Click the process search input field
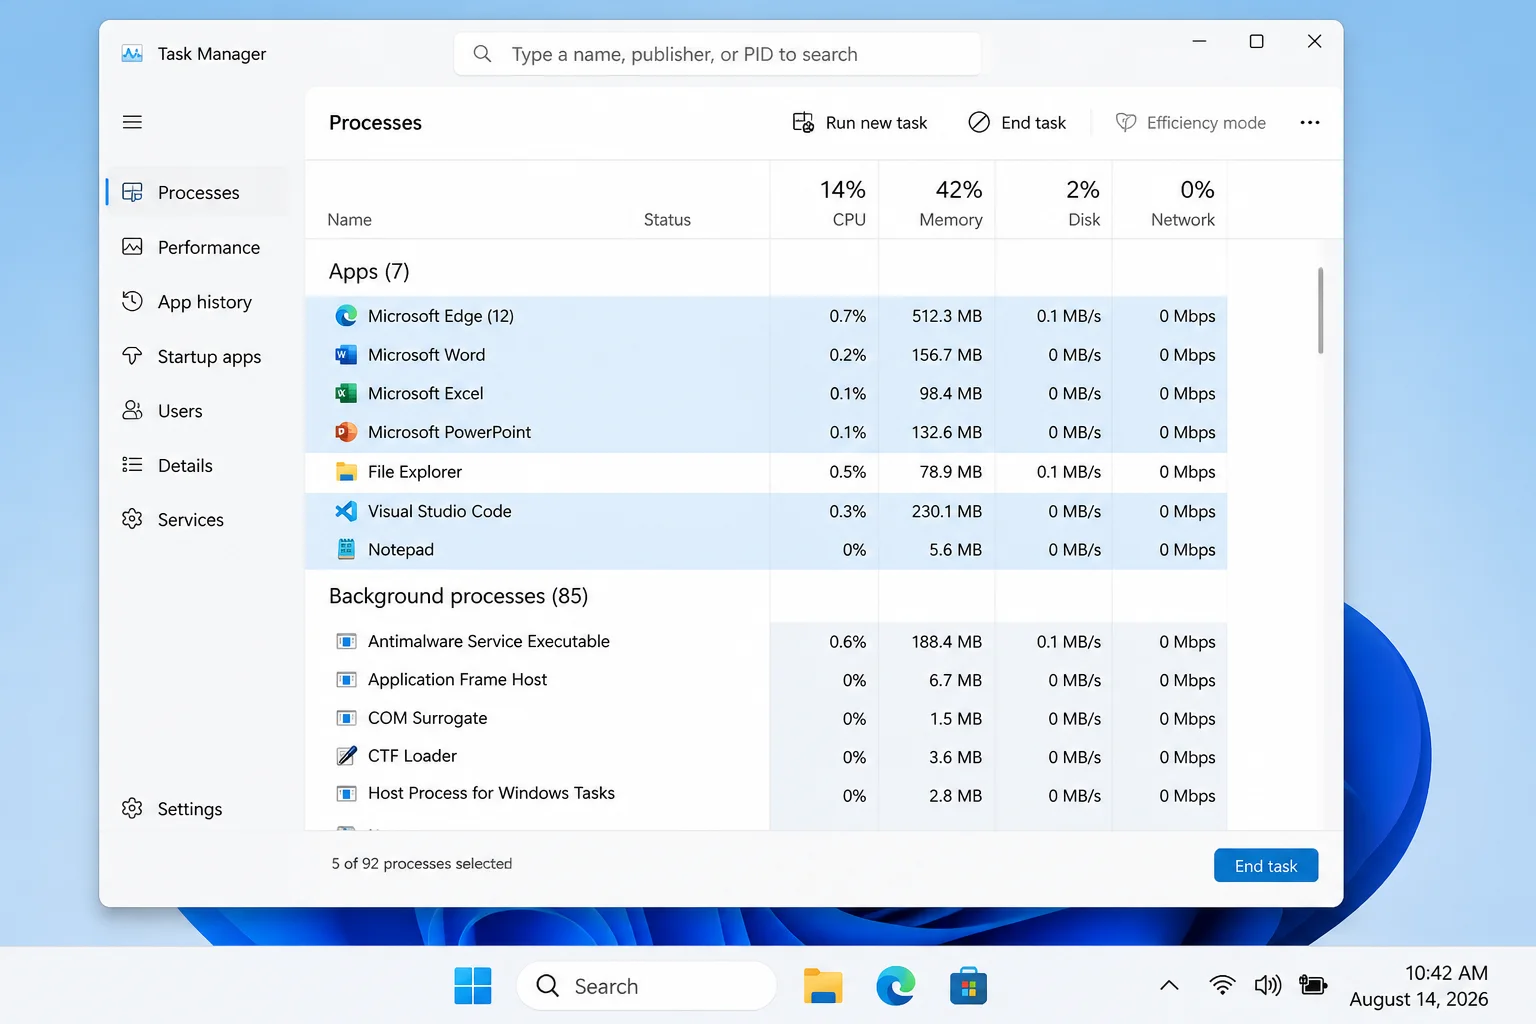The image size is (1536, 1024). click(717, 54)
